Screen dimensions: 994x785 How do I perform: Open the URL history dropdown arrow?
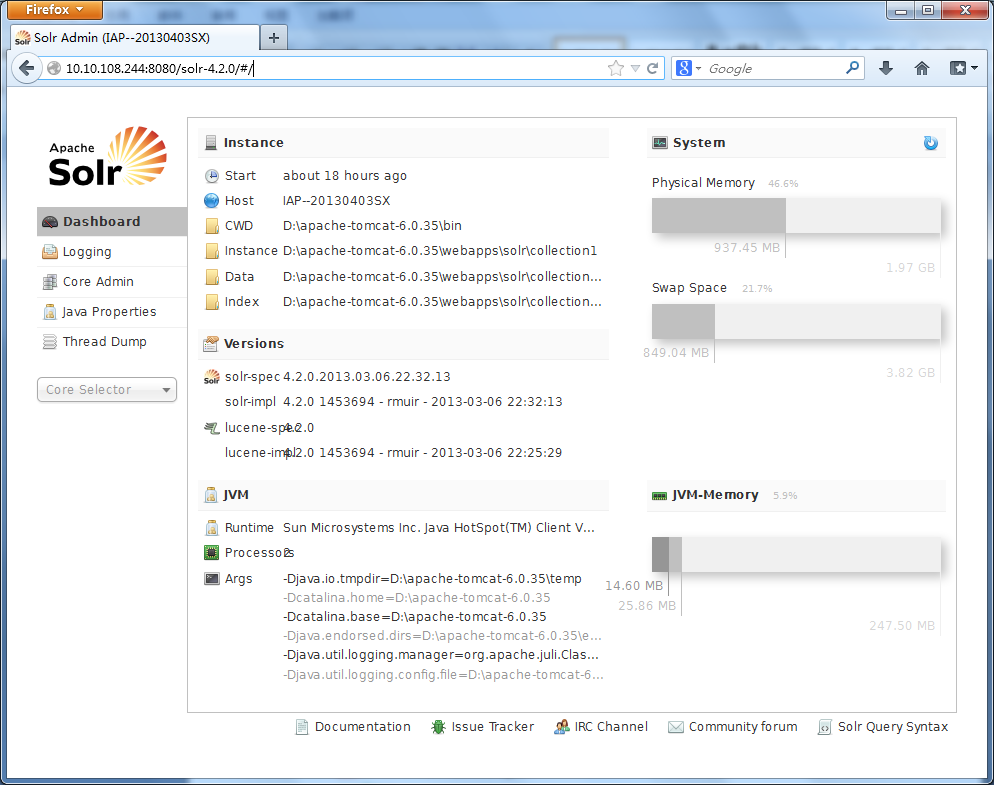(635, 68)
